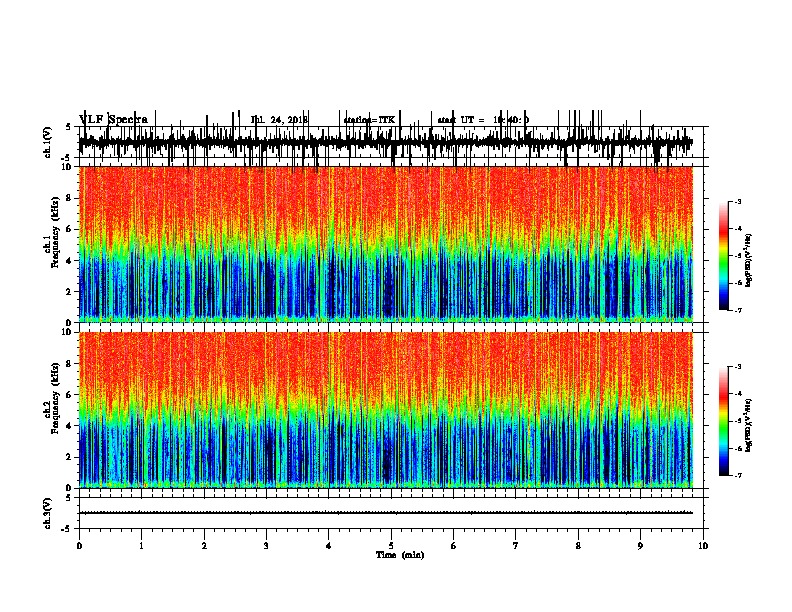
Task: Click the ch.3(V) axis label
Action: 48,513
